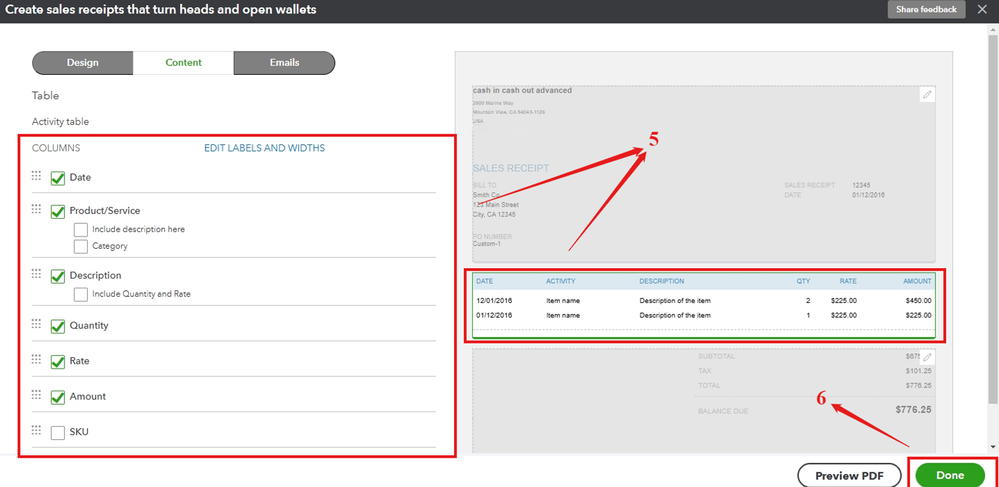Click the drag handle beside Quantity
The width and height of the screenshot is (999, 487).
[x=36, y=323]
